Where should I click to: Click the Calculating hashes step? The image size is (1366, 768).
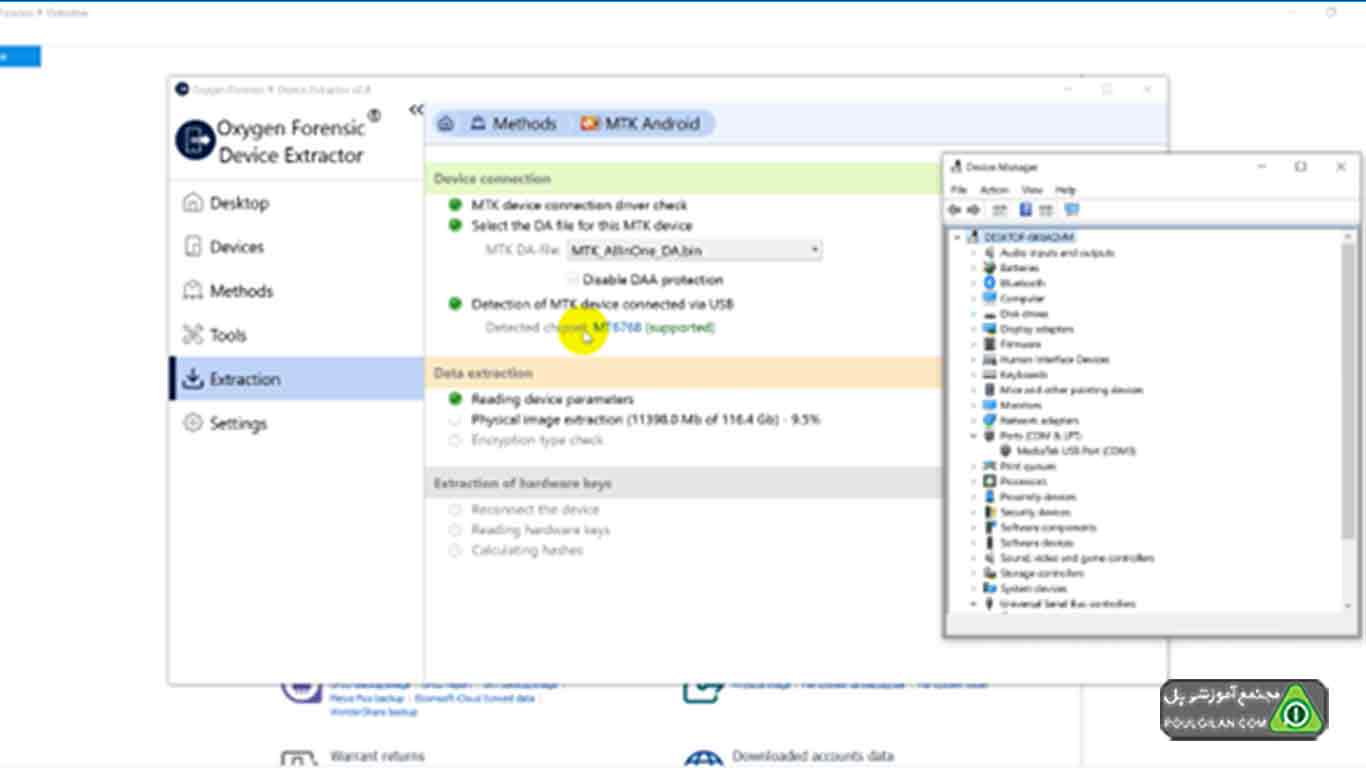[527, 551]
